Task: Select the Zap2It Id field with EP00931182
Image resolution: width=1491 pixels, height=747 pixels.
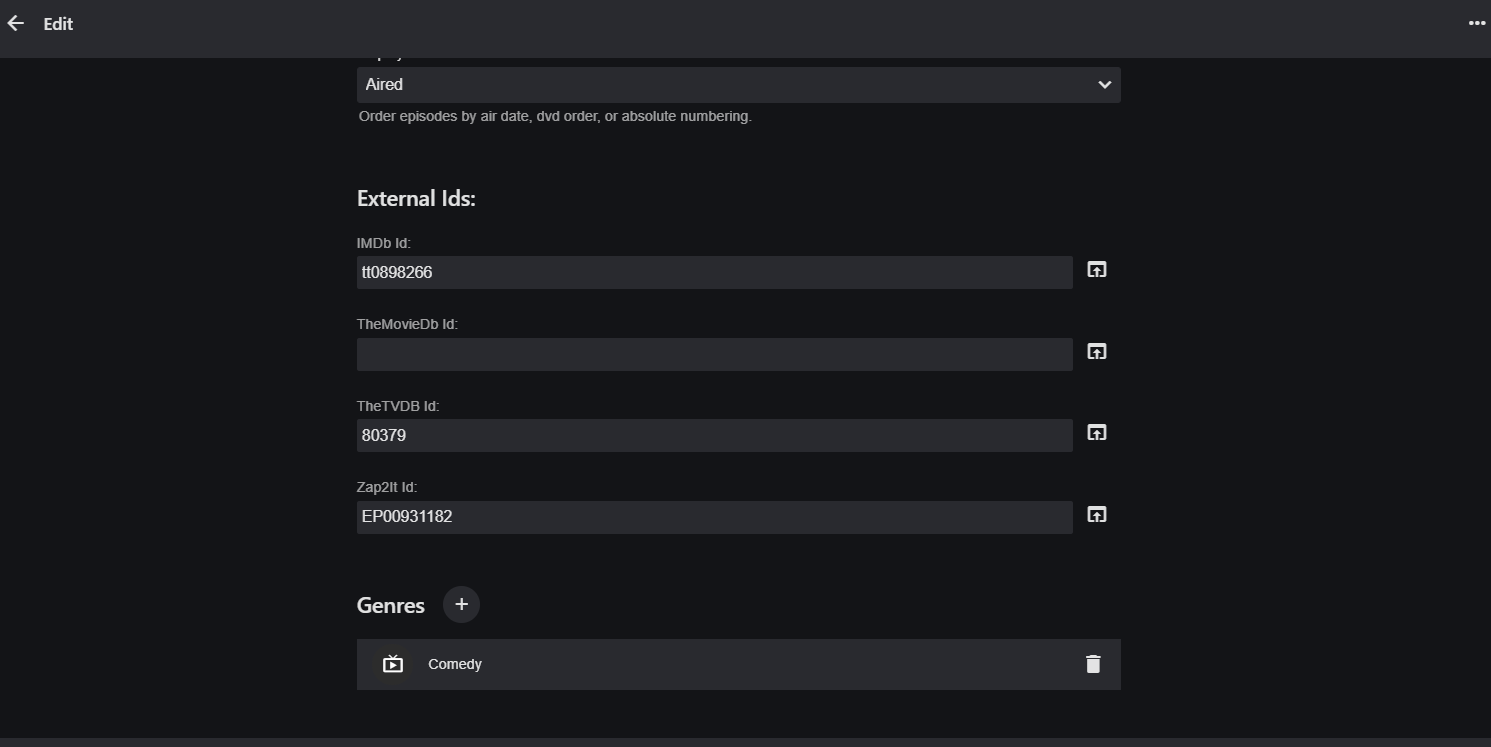Action: pos(714,517)
